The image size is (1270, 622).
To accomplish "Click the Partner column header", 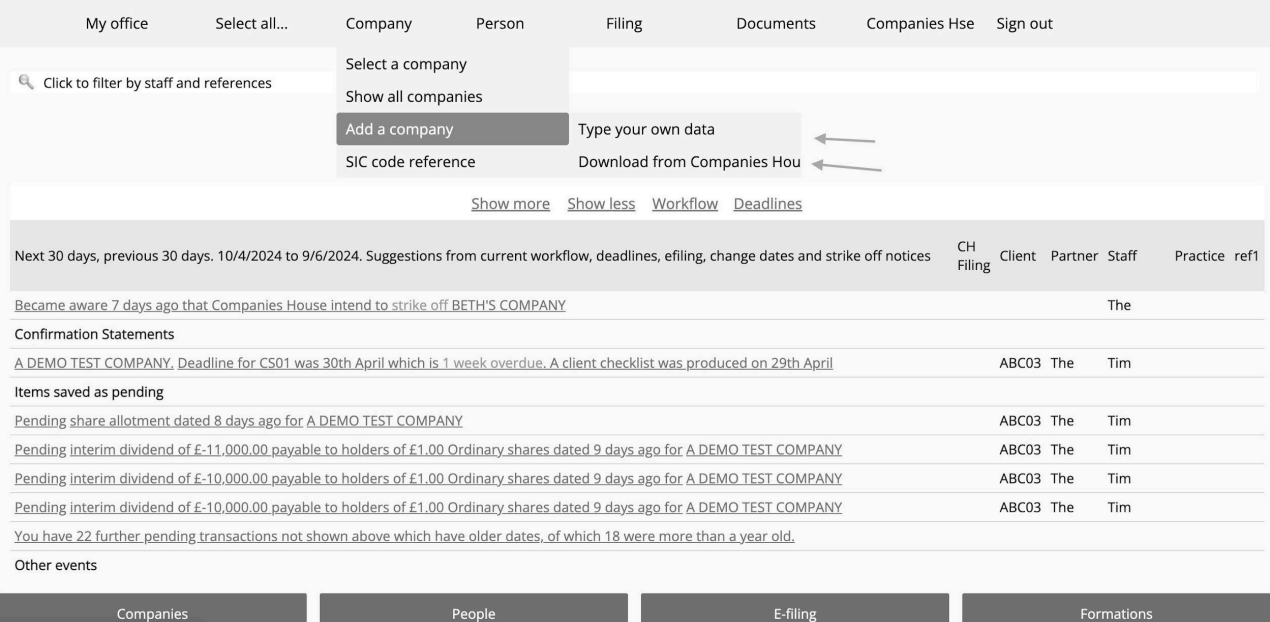I will [x=1074, y=256].
